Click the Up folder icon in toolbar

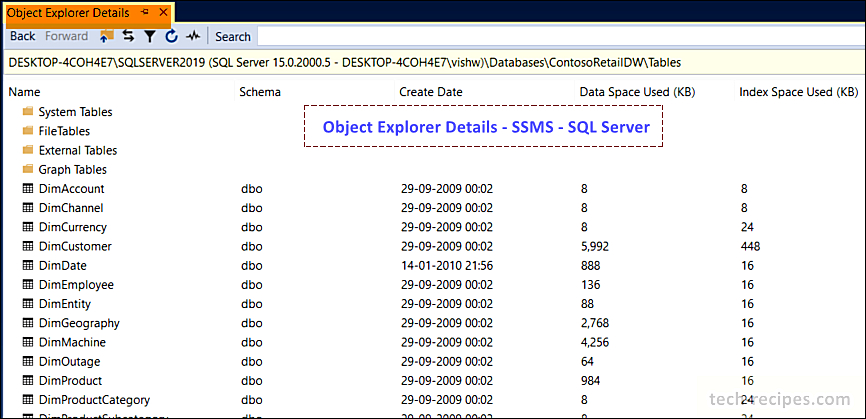(x=107, y=36)
